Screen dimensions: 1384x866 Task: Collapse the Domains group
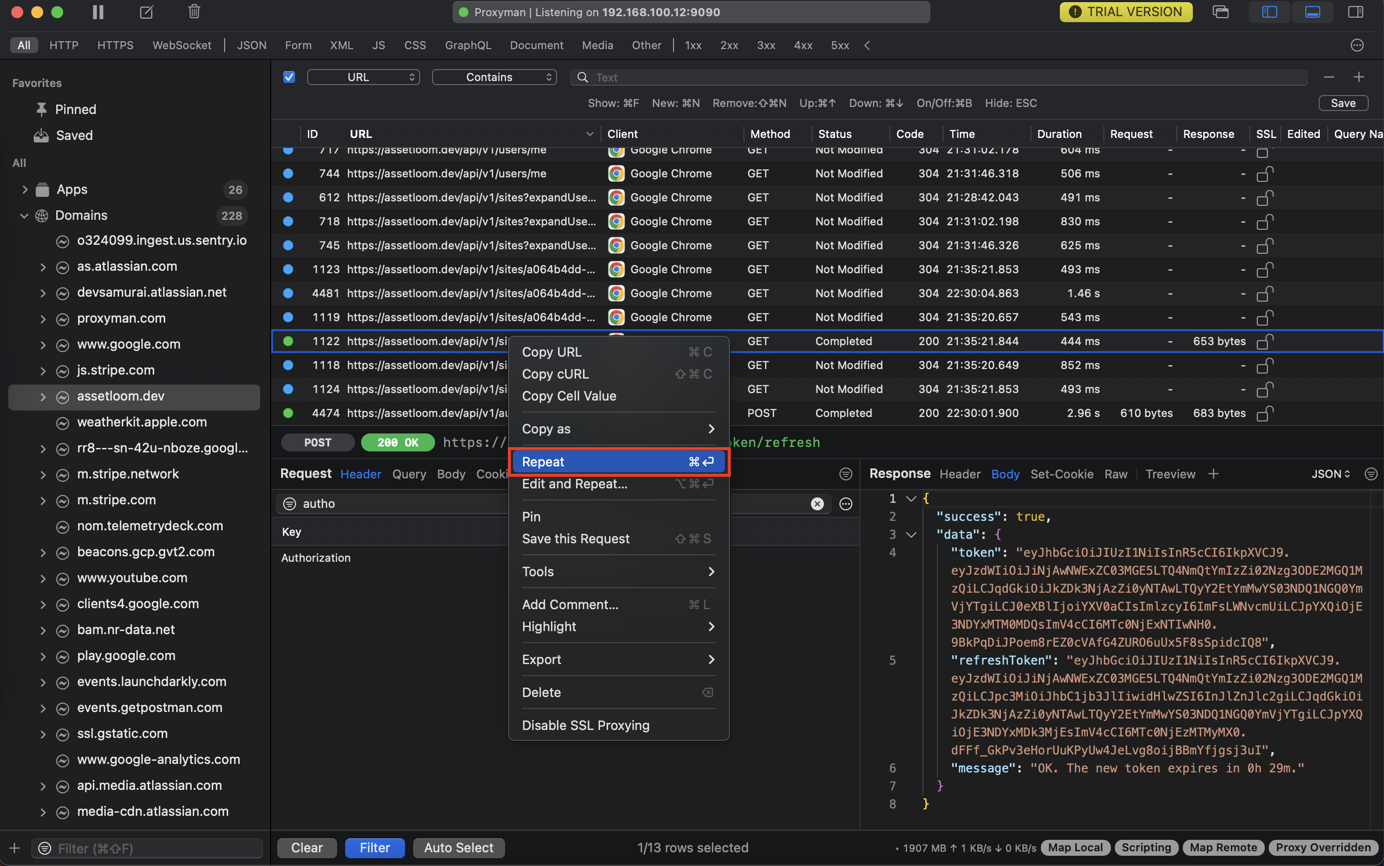click(x=25, y=215)
